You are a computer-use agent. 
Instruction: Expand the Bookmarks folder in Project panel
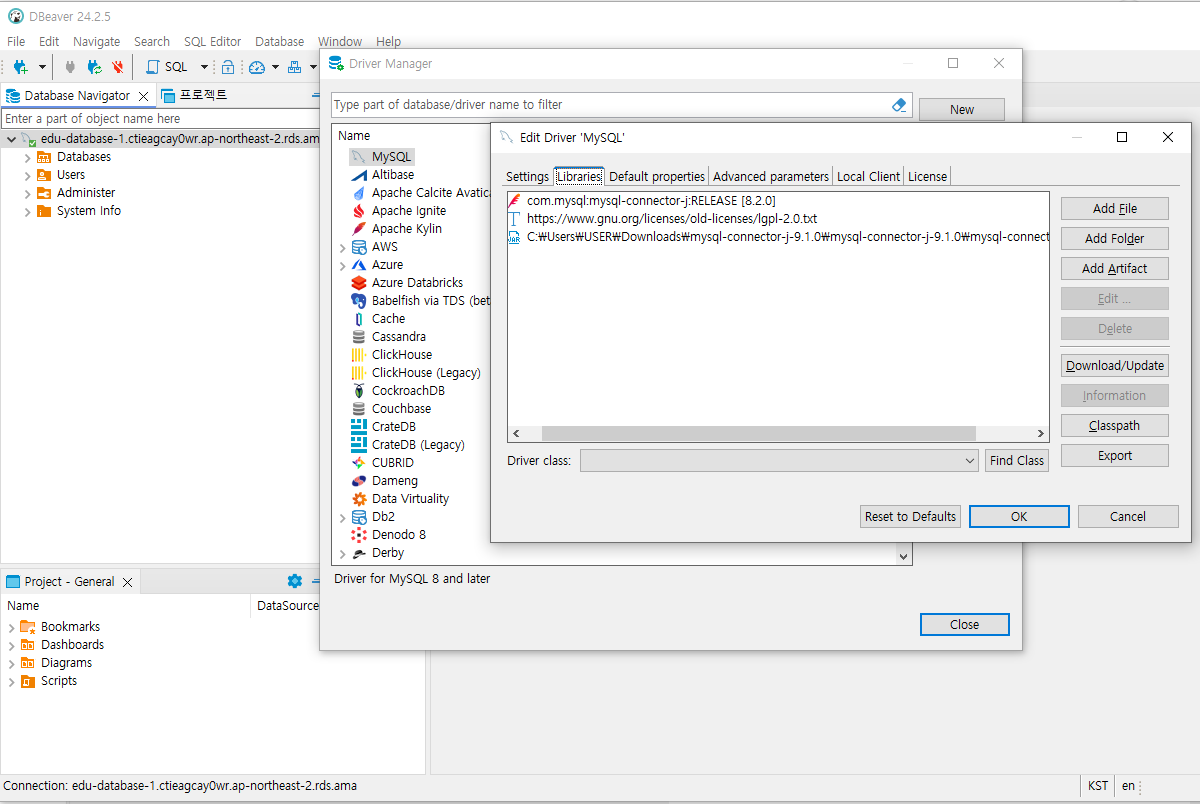(12, 628)
